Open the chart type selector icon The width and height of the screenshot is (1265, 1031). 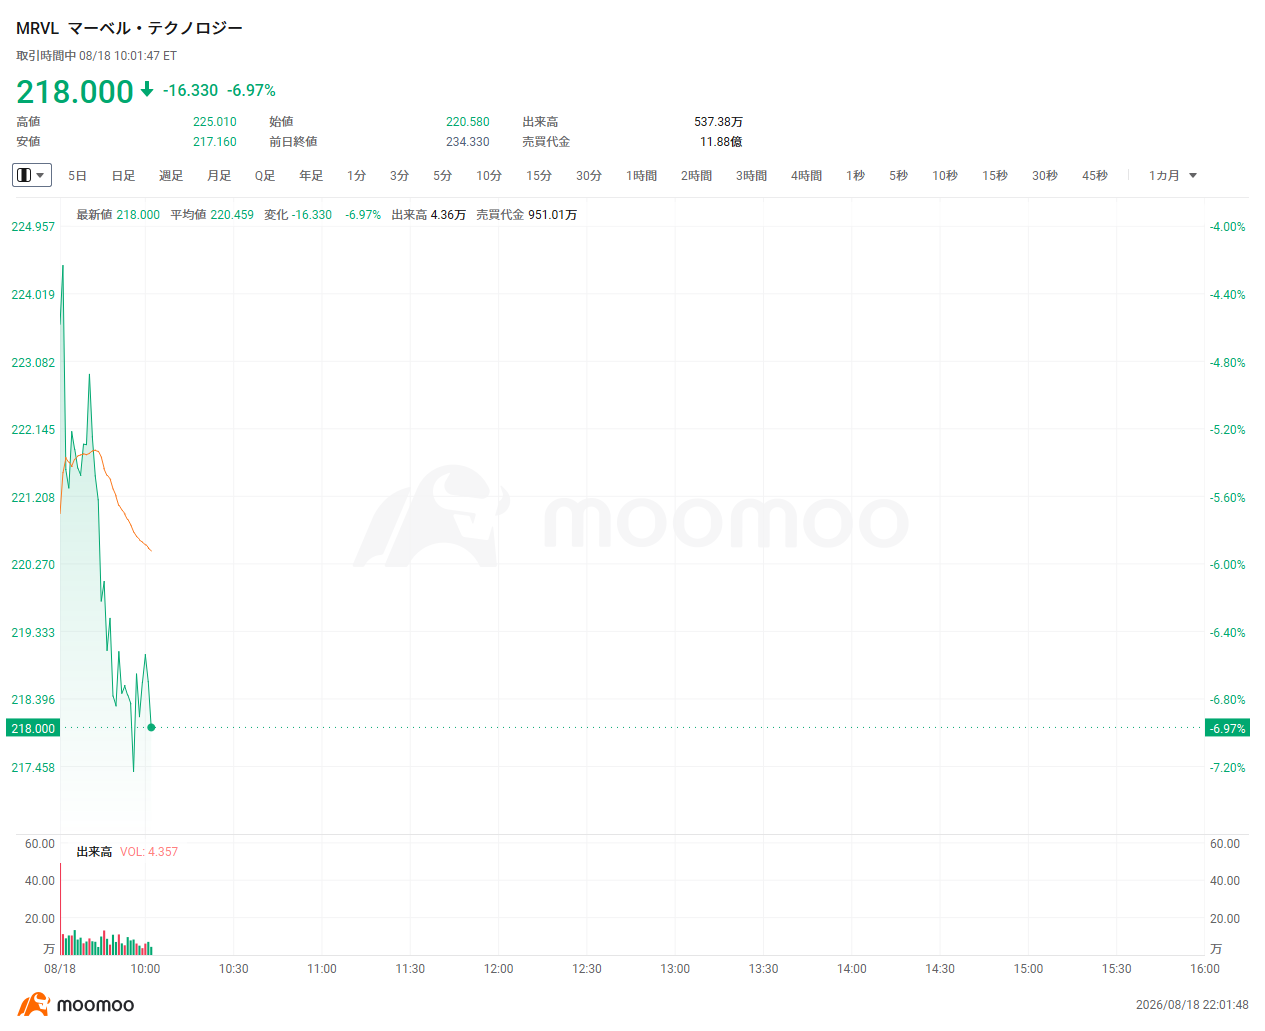coord(24,175)
